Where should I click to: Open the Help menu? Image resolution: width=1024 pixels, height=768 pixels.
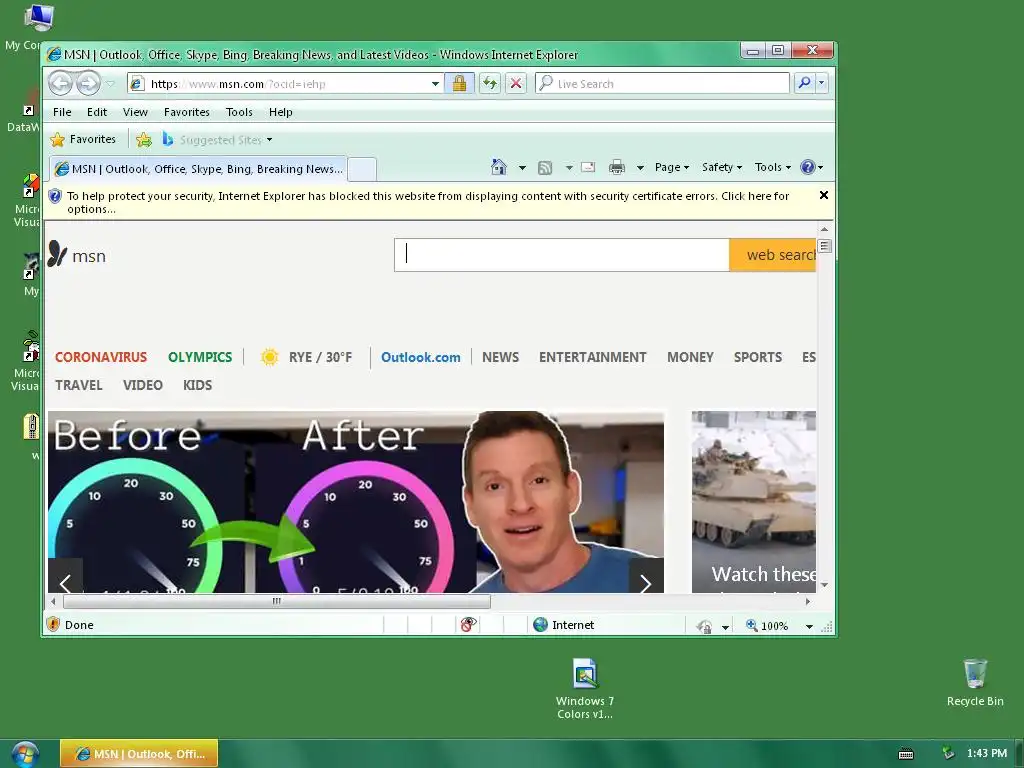(281, 112)
